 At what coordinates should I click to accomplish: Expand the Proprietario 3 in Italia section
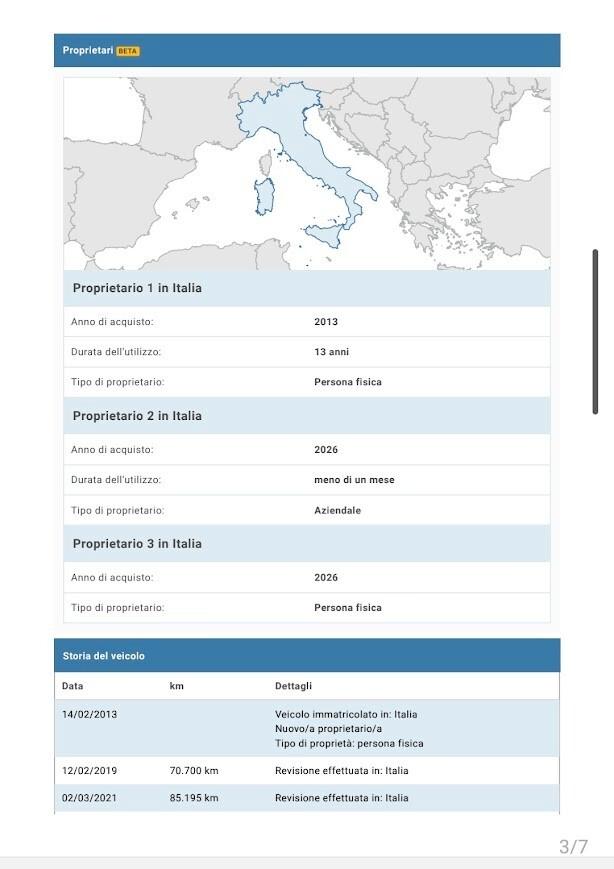coord(137,544)
